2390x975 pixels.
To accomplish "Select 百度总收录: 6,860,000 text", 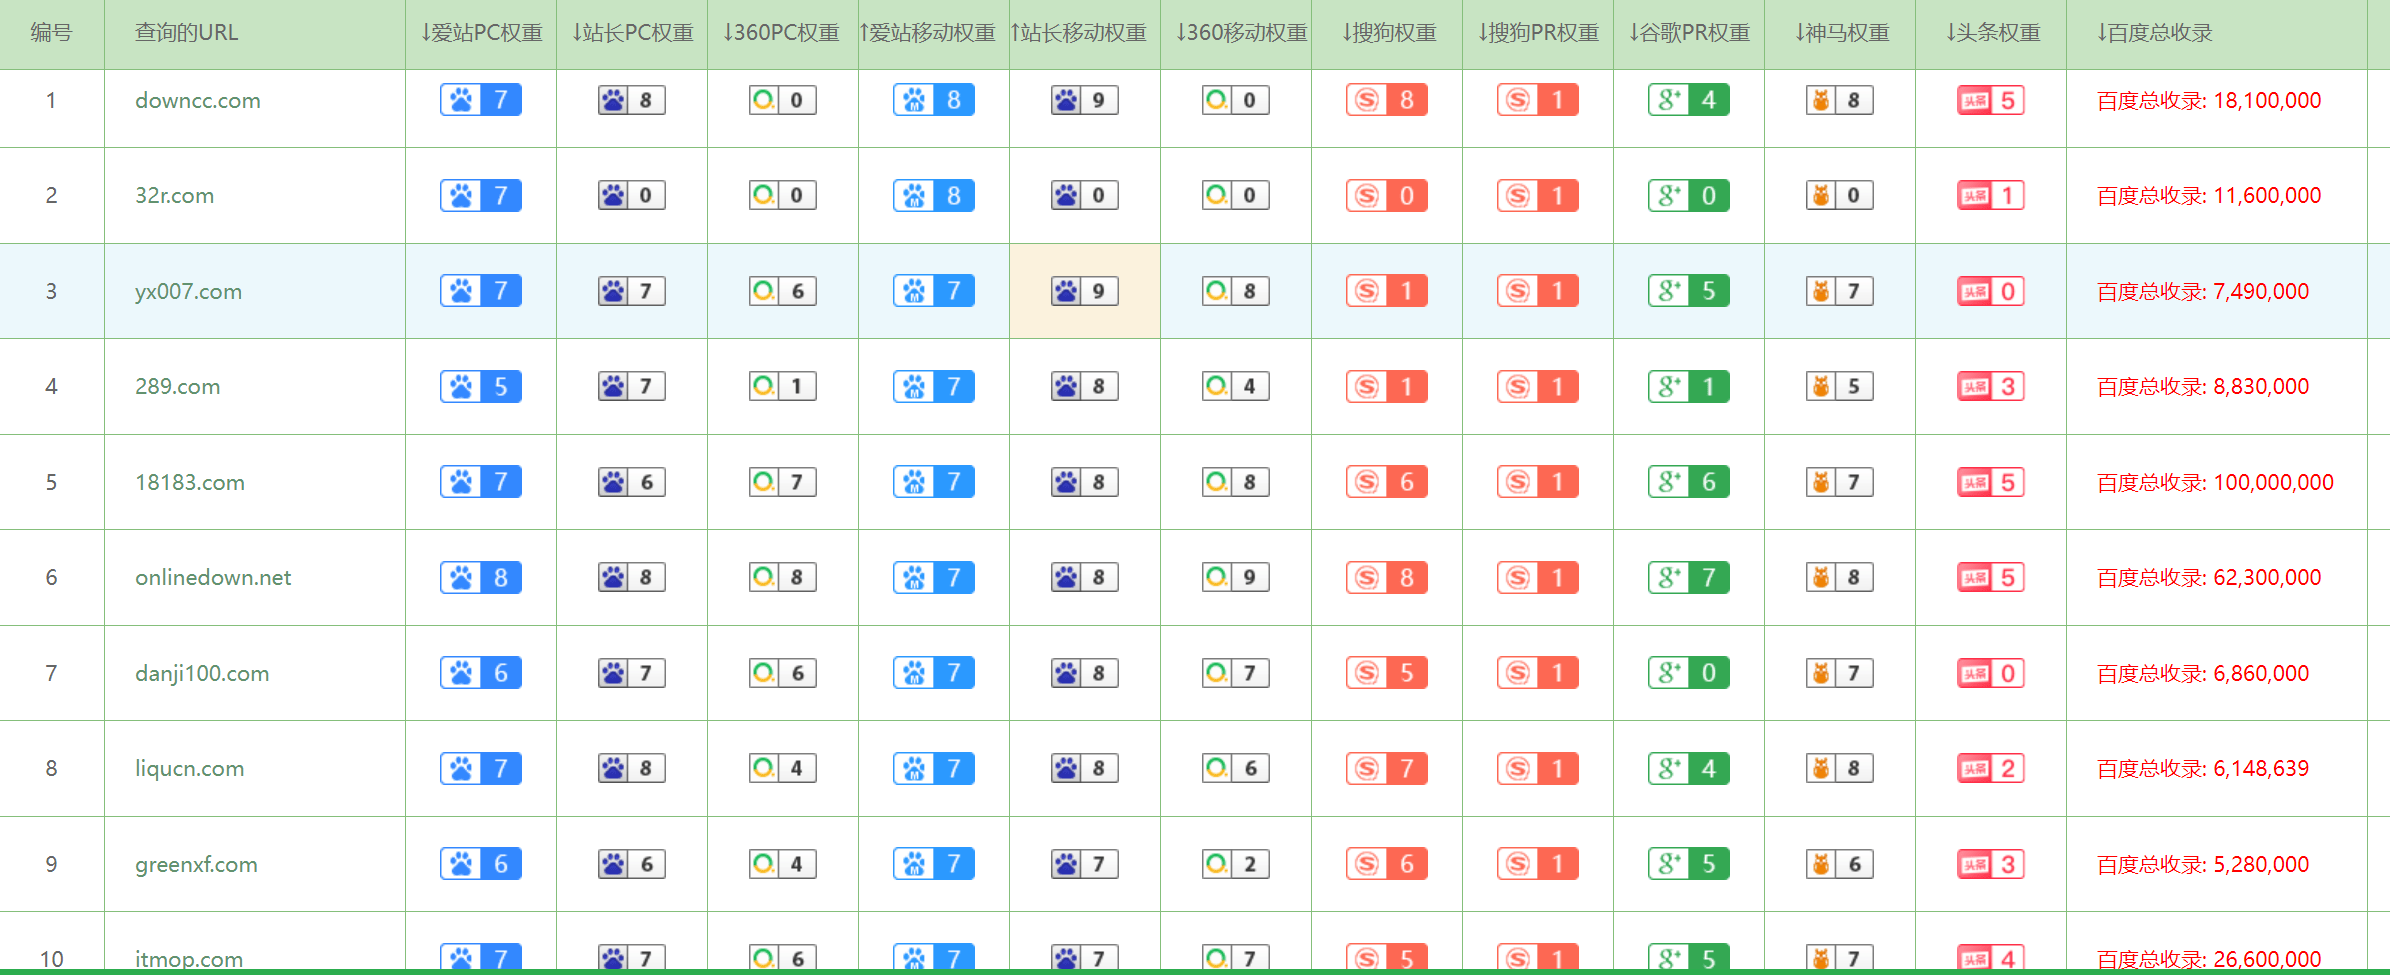I will pyautogui.click(x=2203, y=673).
